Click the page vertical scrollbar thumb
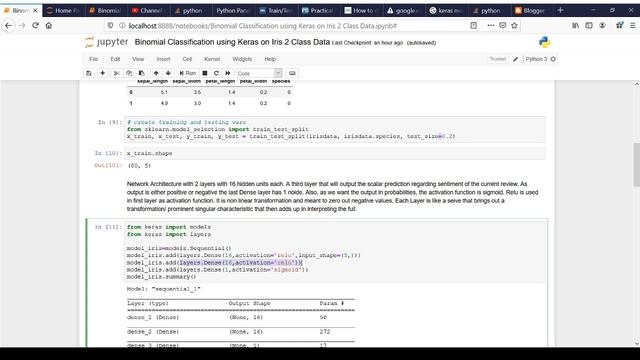 point(636,164)
